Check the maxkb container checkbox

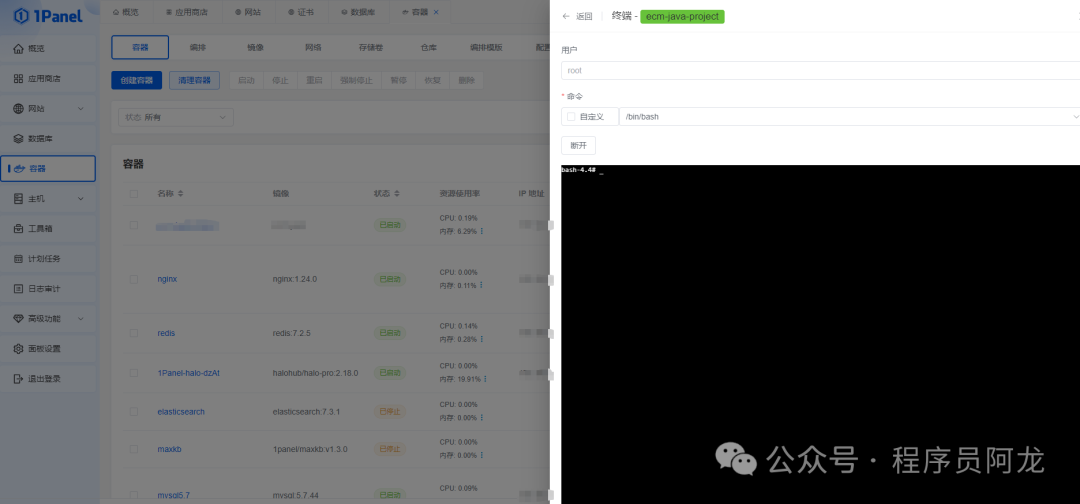(134, 449)
